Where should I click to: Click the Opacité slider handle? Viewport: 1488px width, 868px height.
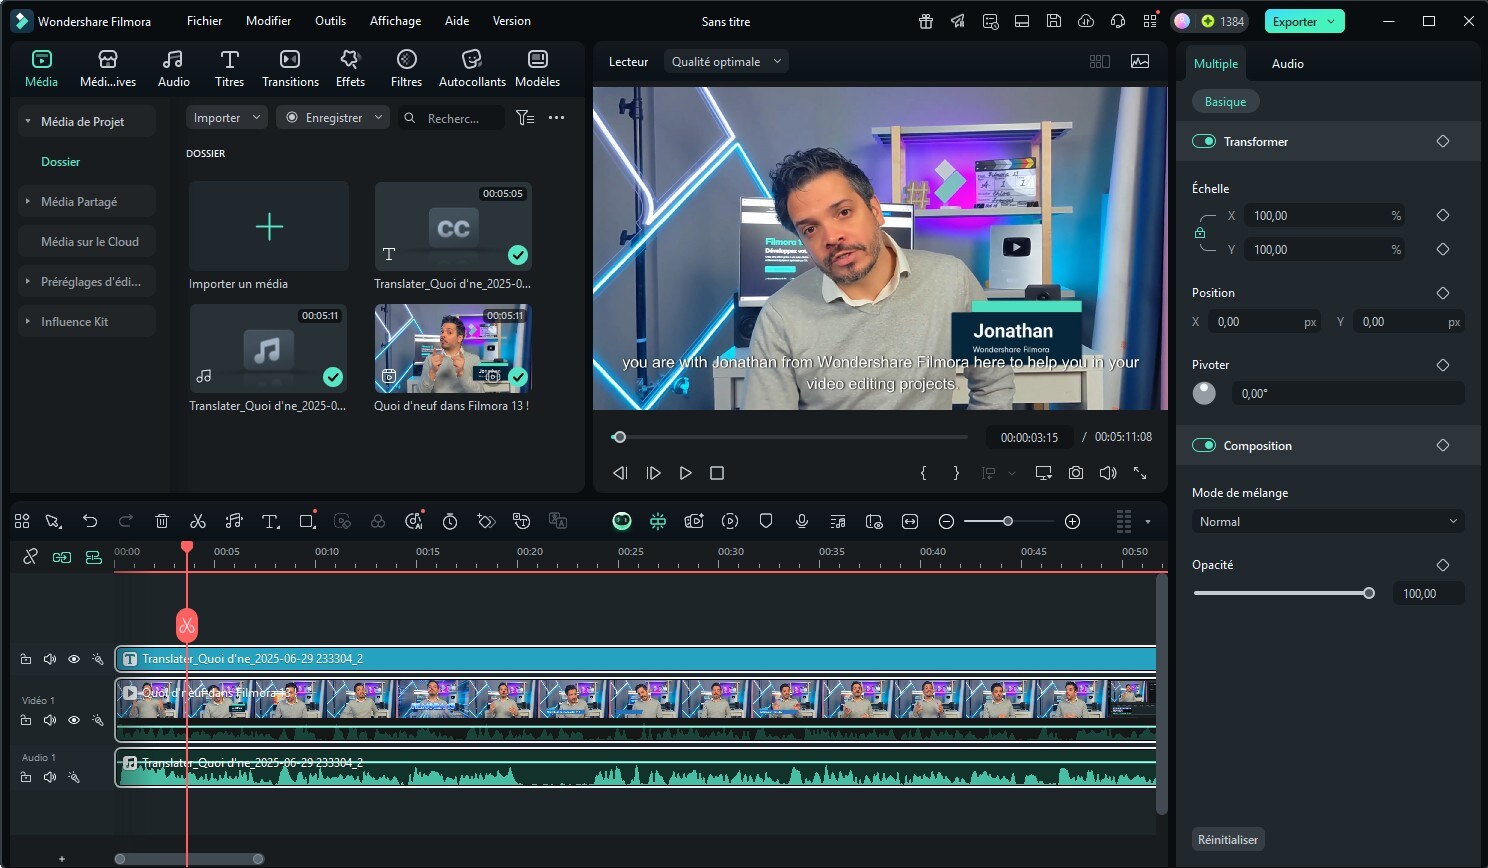1369,593
